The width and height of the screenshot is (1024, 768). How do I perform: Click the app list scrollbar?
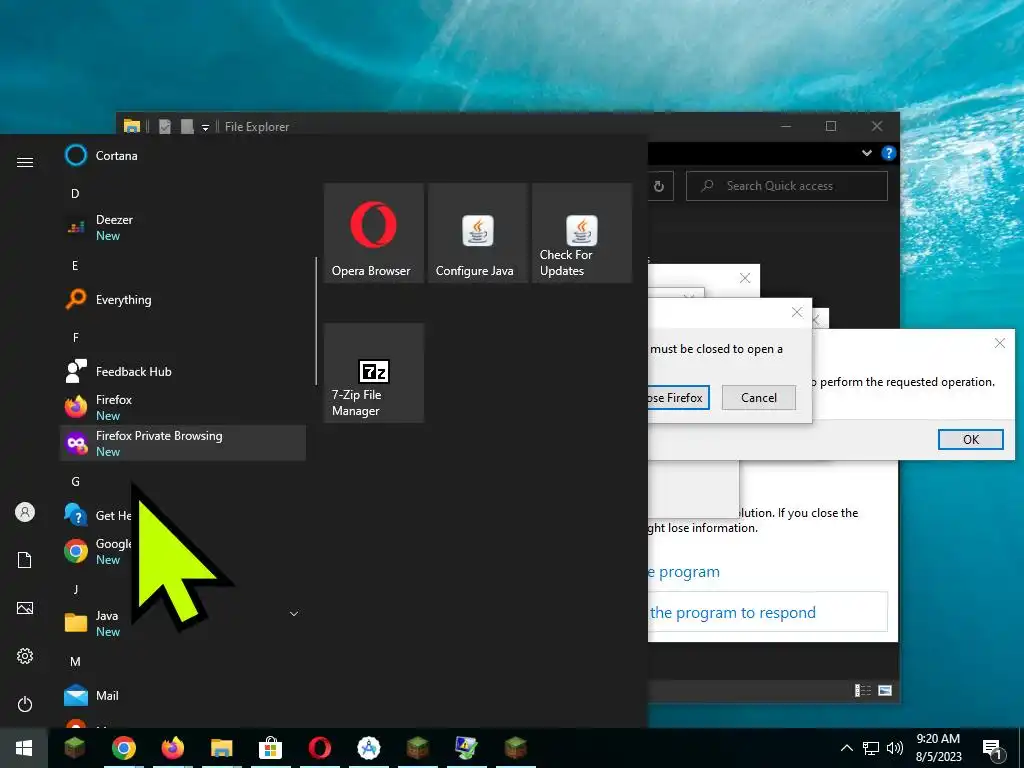[316, 321]
